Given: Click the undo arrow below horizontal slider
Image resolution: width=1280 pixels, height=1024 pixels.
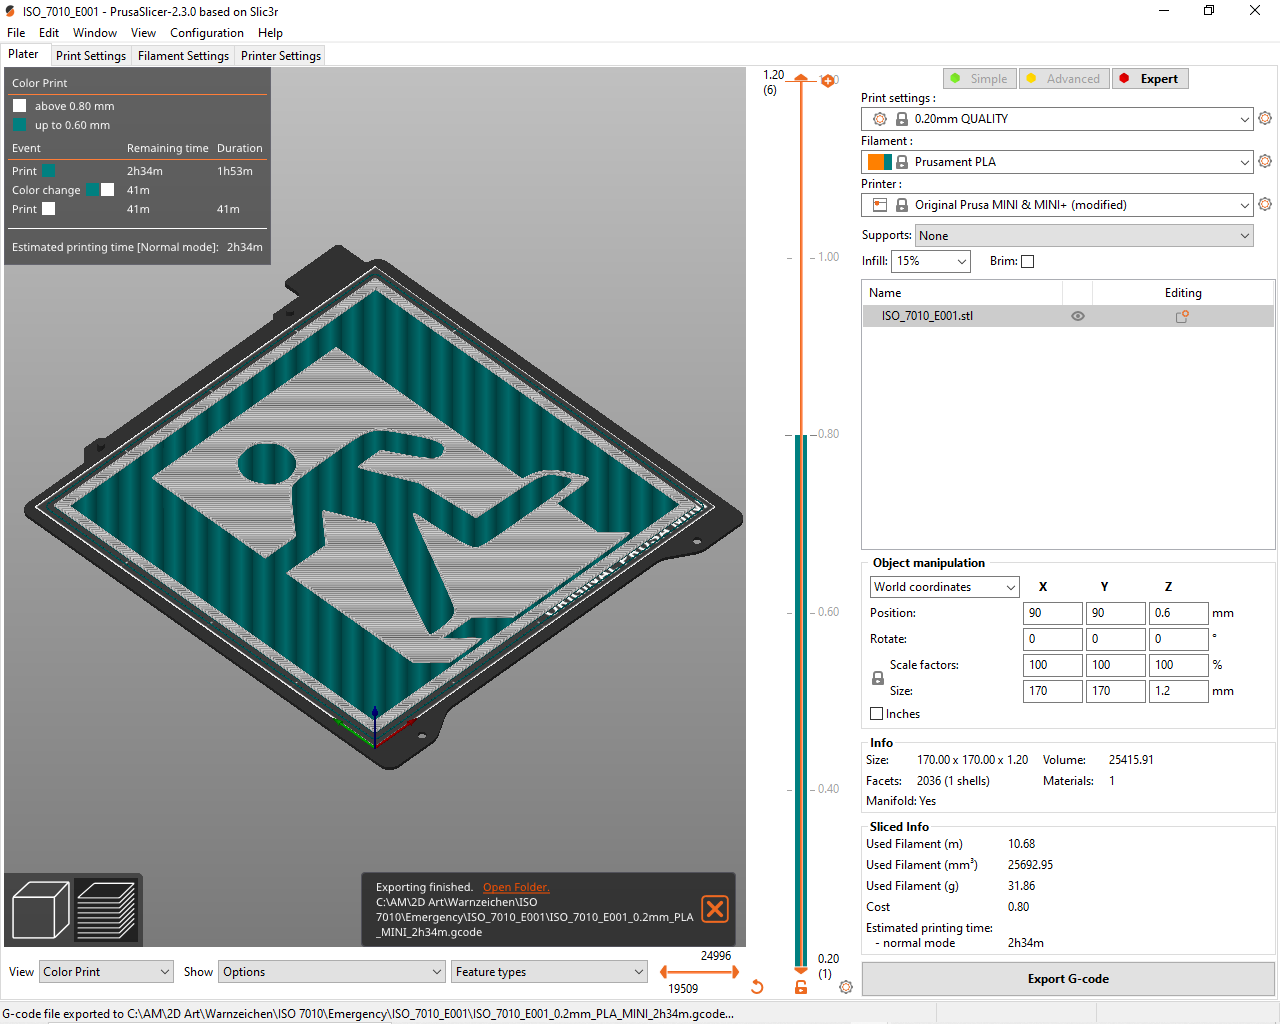Looking at the screenshot, I should pos(757,987).
